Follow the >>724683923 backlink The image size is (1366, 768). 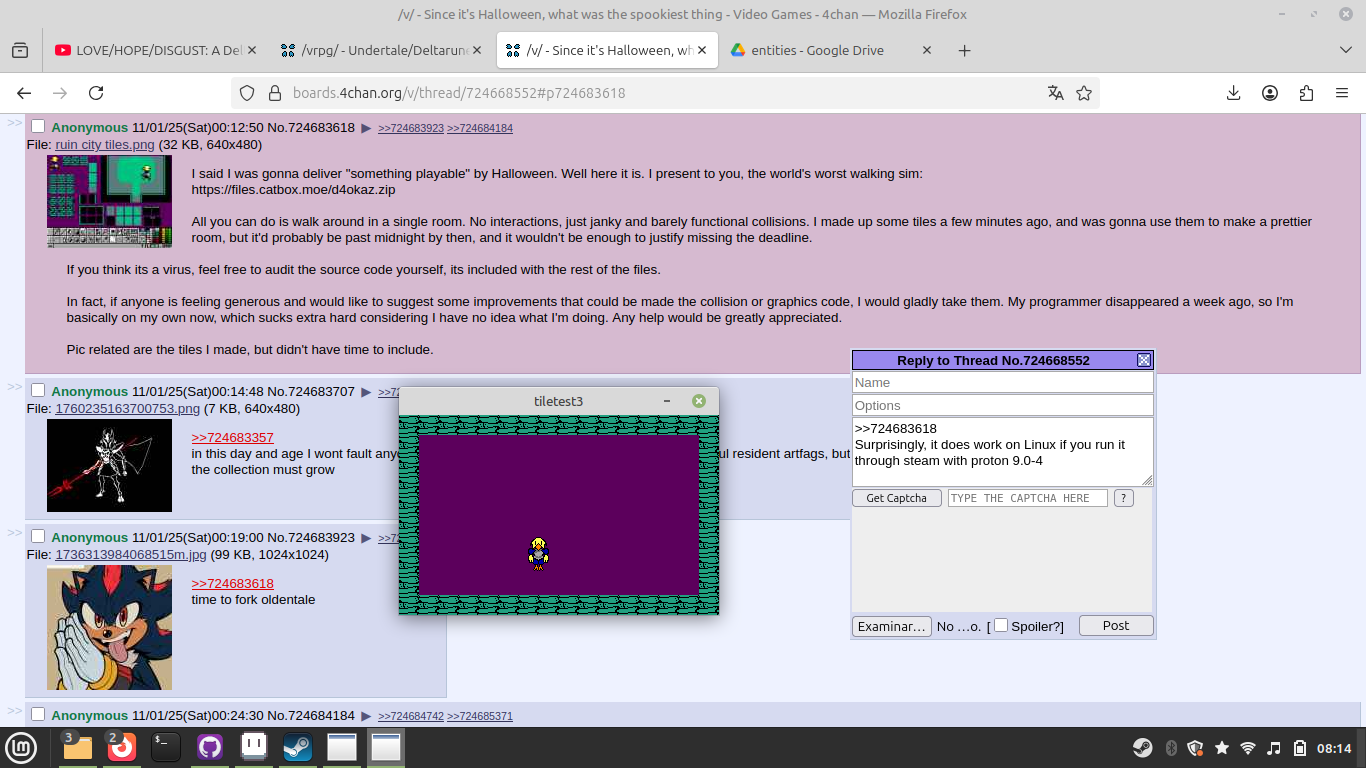click(410, 128)
